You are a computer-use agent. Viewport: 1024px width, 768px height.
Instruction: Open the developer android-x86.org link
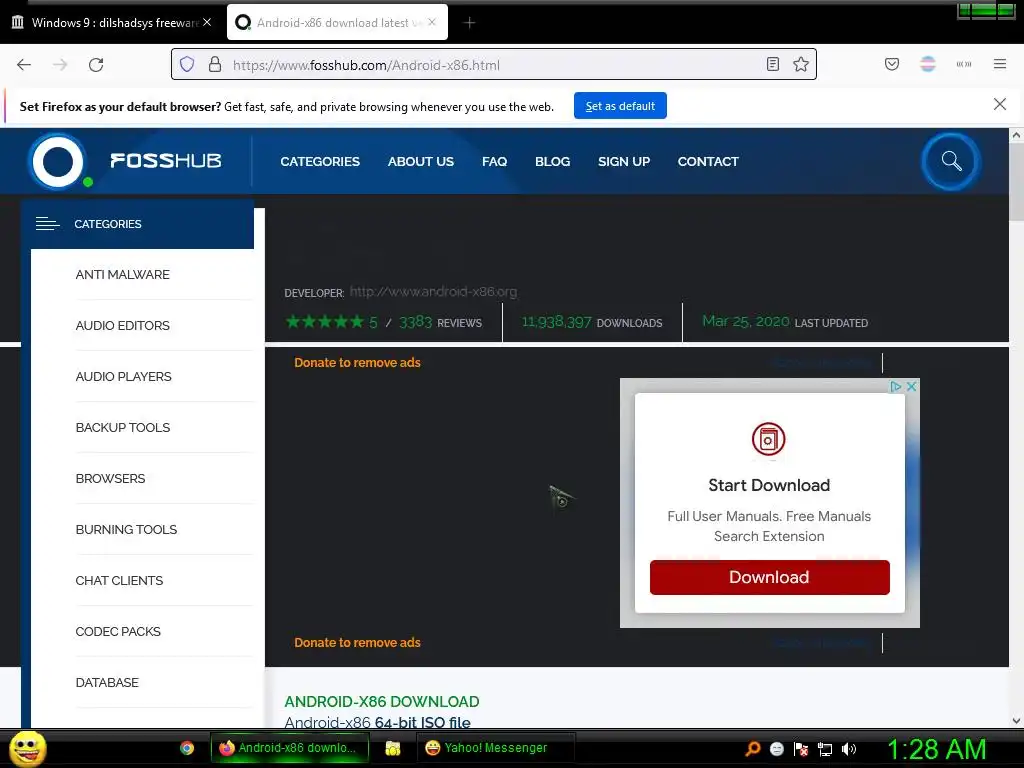pyautogui.click(x=433, y=291)
